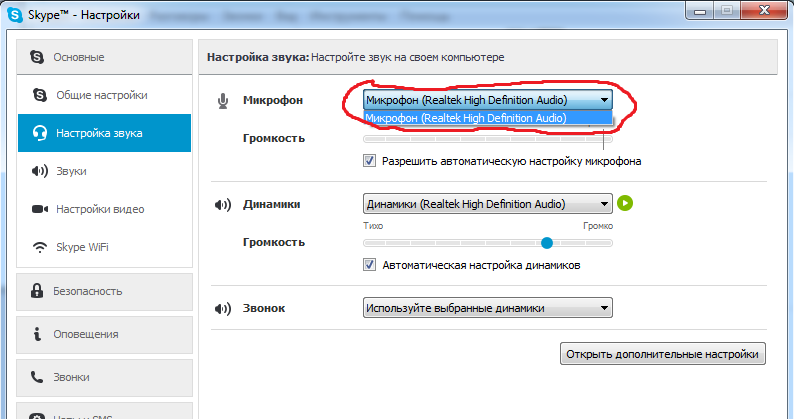Click the info icon beside Оповещения
794x419 pixels.
tap(37, 334)
